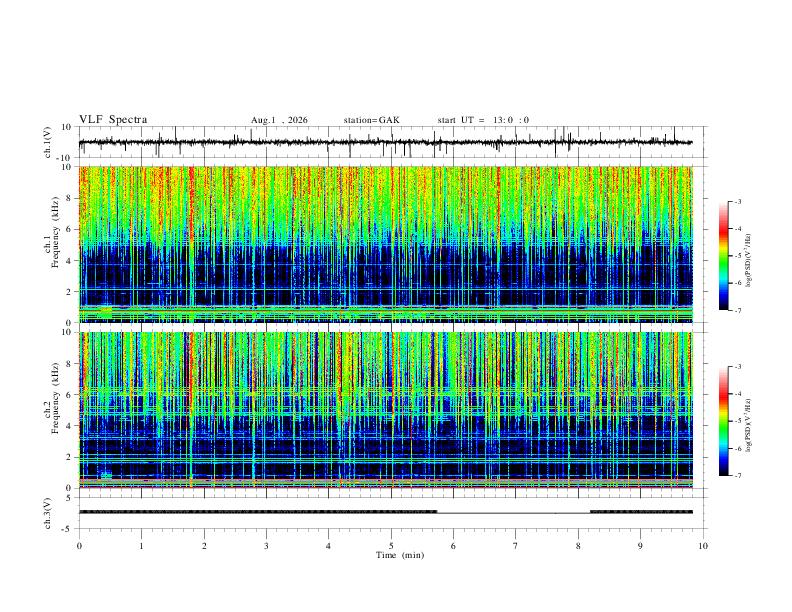Click the ch.1 spectrogram panel center
This screenshot has width=792, height=612.
(x=385, y=244)
